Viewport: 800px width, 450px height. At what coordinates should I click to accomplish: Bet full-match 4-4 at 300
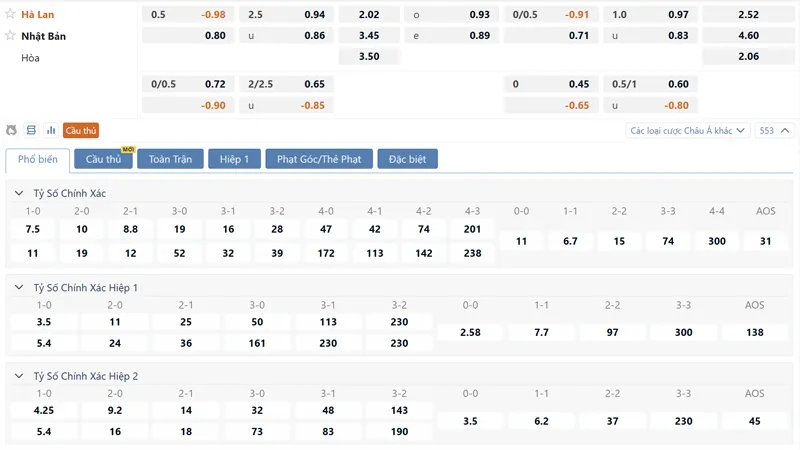[x=717, y=241]
